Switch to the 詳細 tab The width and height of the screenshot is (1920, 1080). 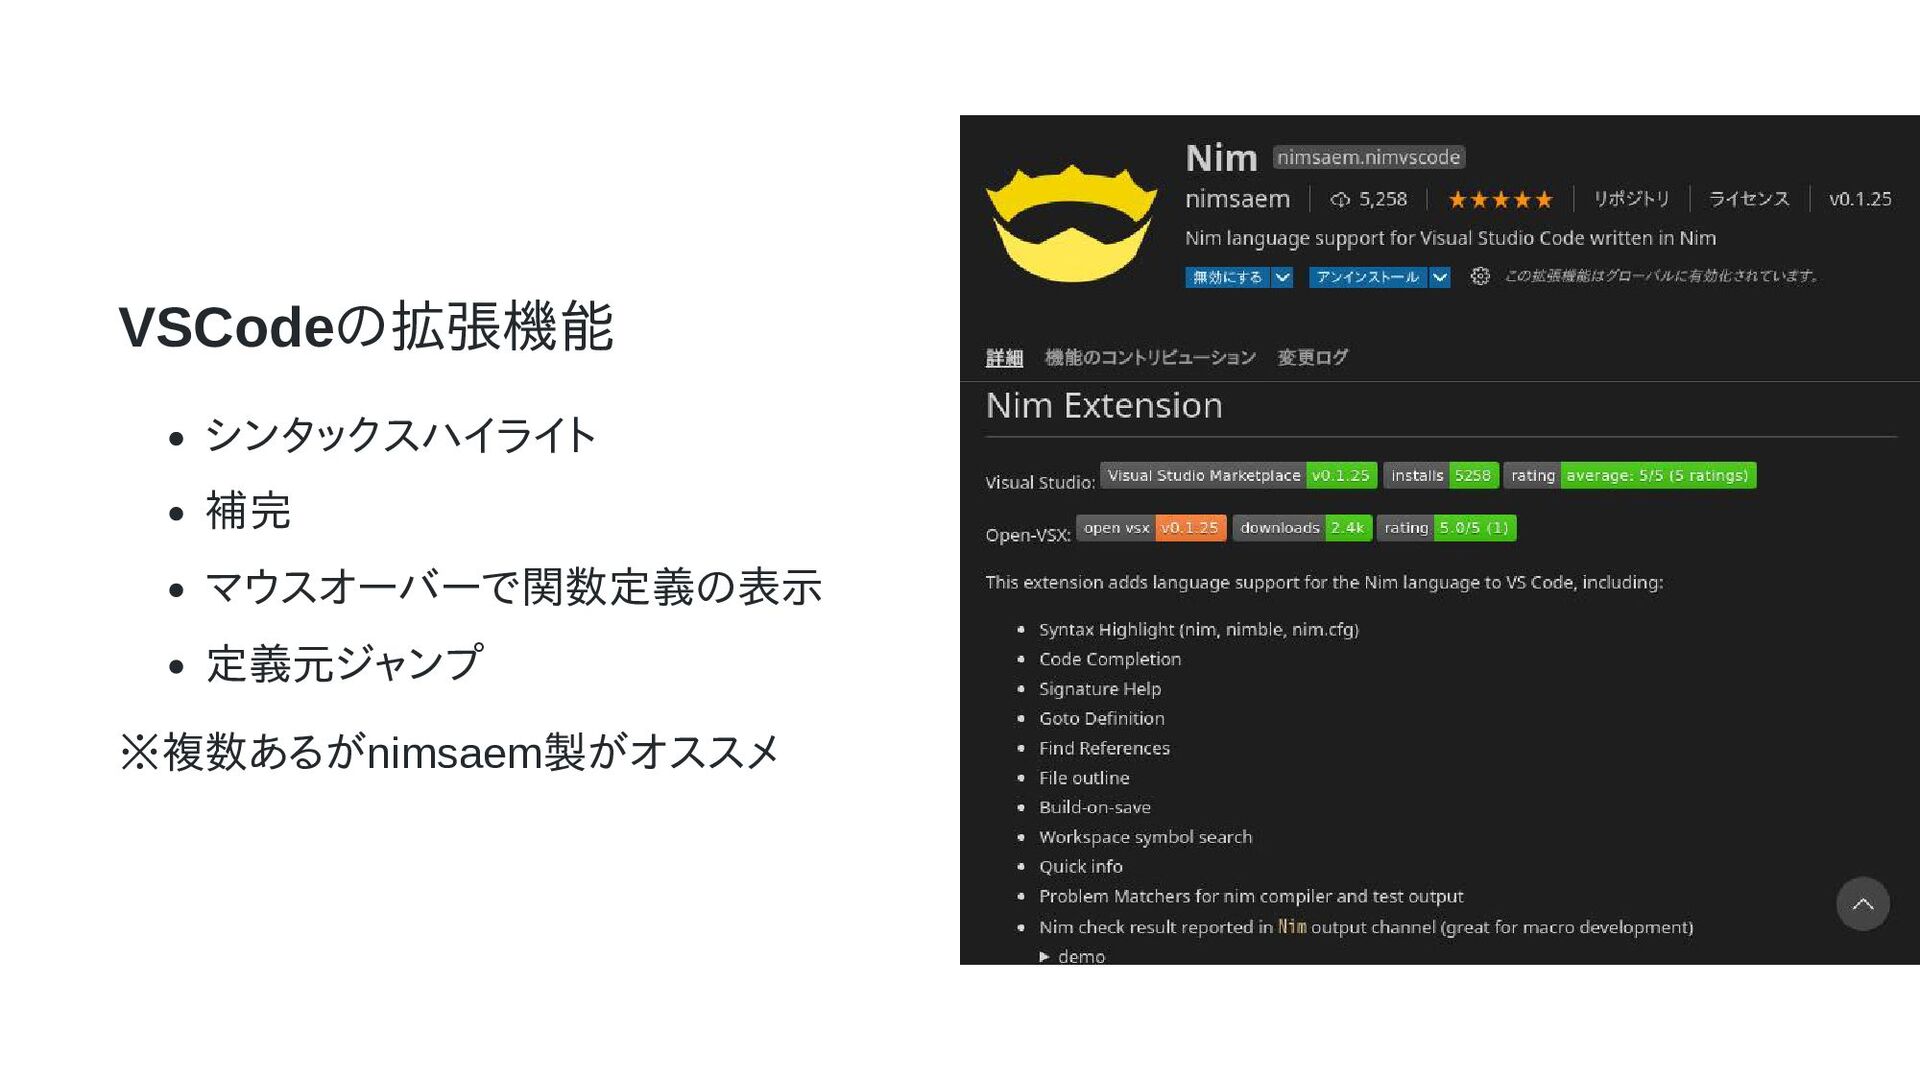[x=1004, y=358]
